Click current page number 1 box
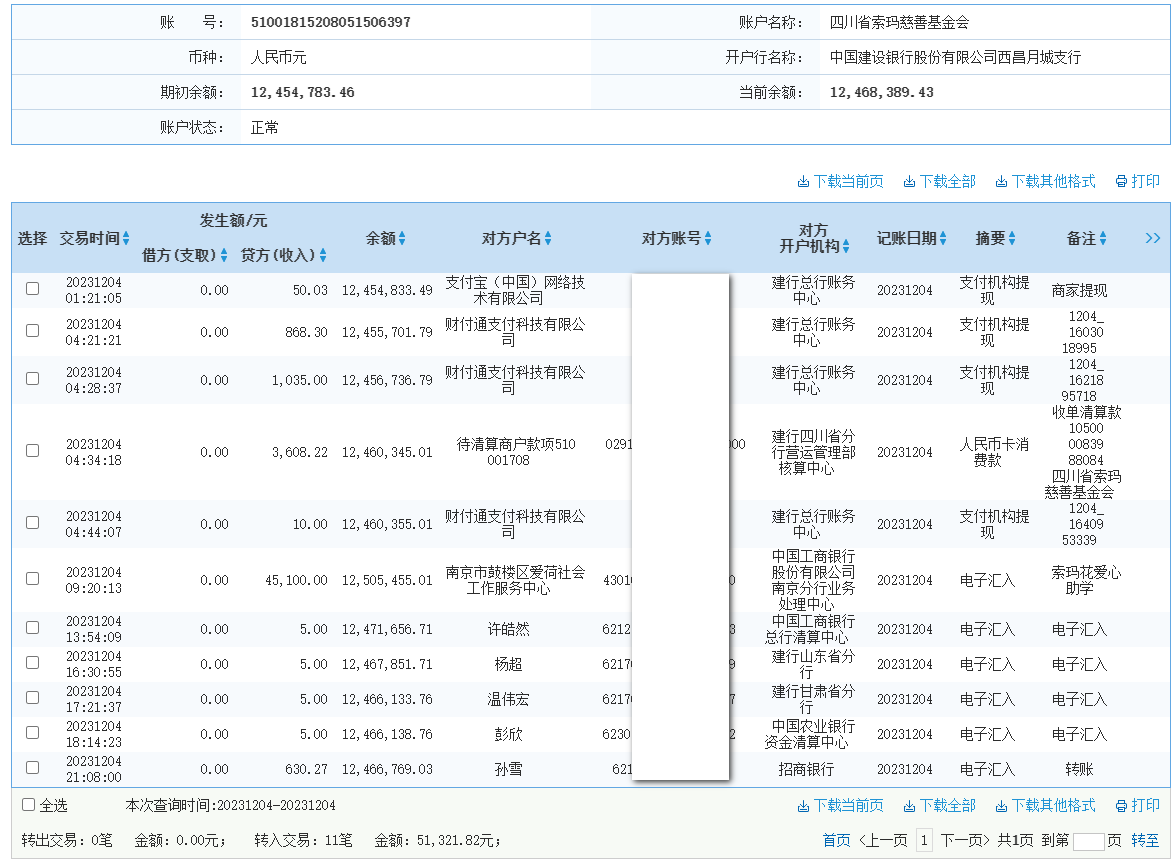This screenshot has width=1174, height=861. (925, 840)
